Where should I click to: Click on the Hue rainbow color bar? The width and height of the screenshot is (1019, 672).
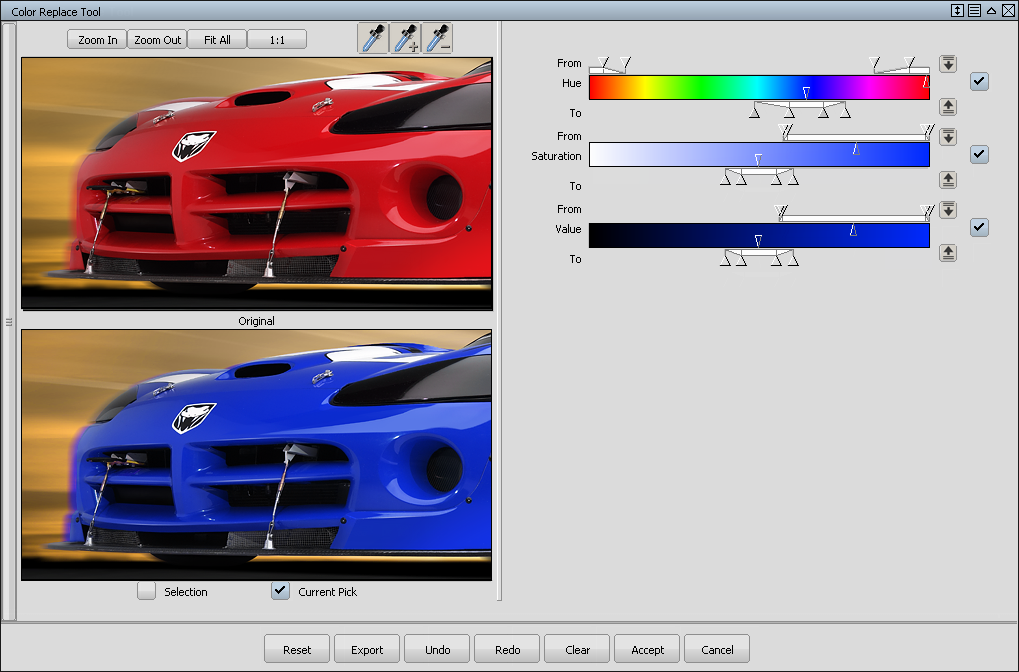click(700, 88)
